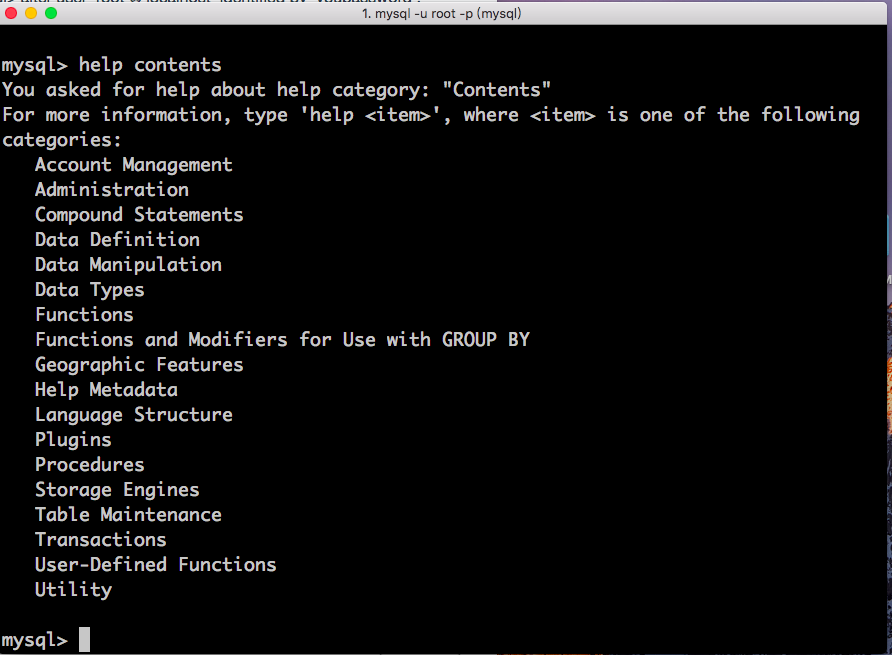
Task: Click 'Functions and Modifiers for Use with GROUP BY'
Action: (x=283, y=340)
